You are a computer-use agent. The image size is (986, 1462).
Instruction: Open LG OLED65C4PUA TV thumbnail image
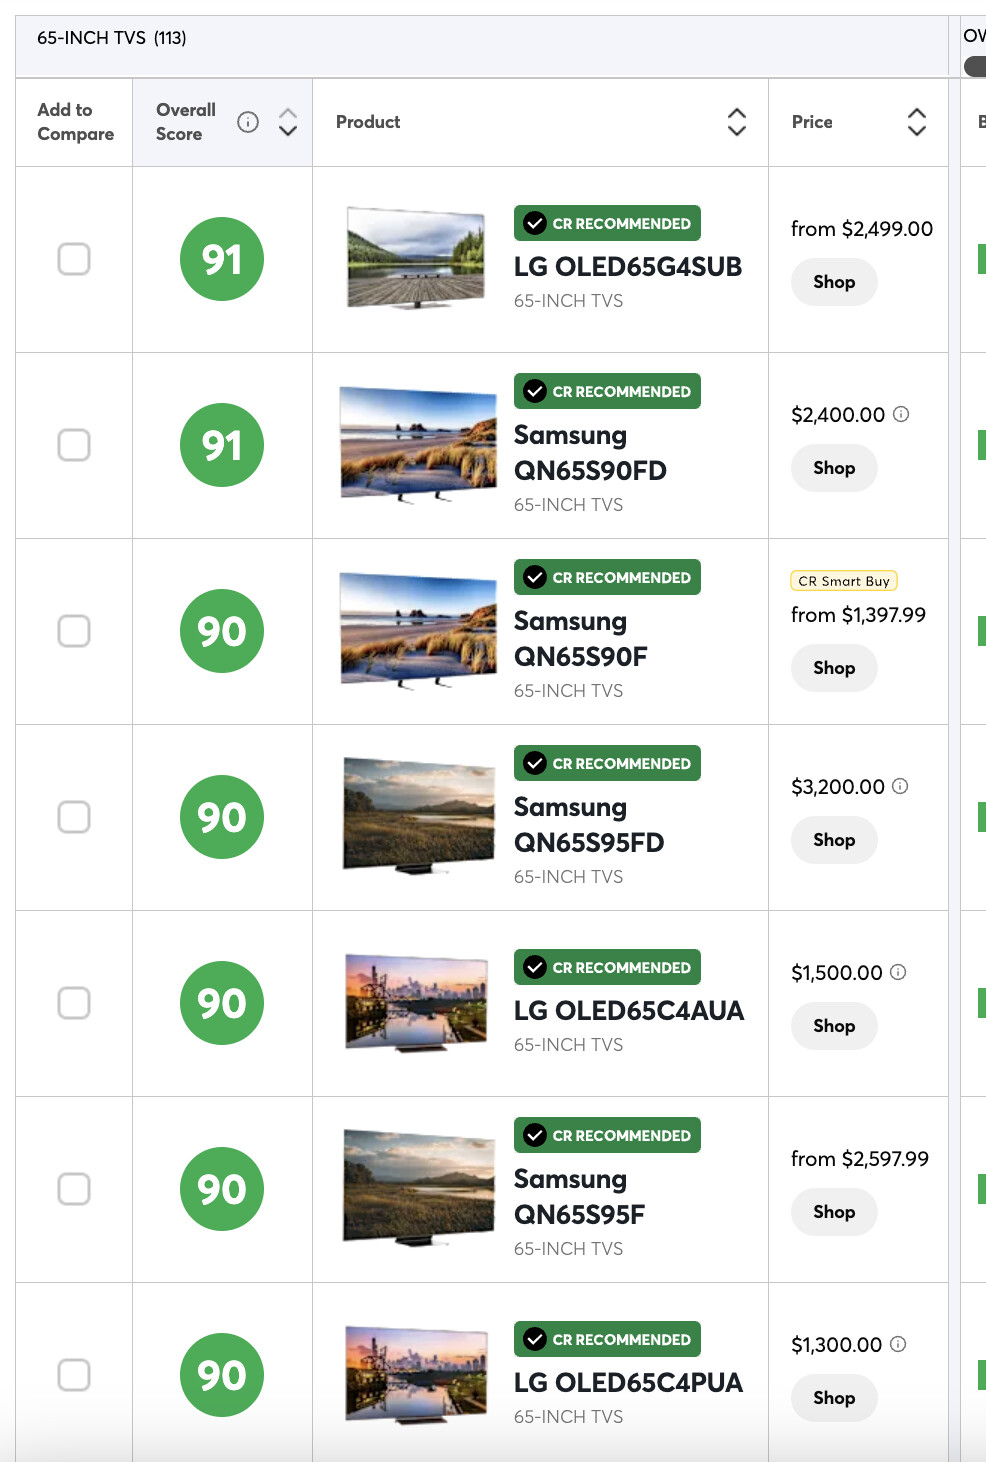(x=417, y=1372)
